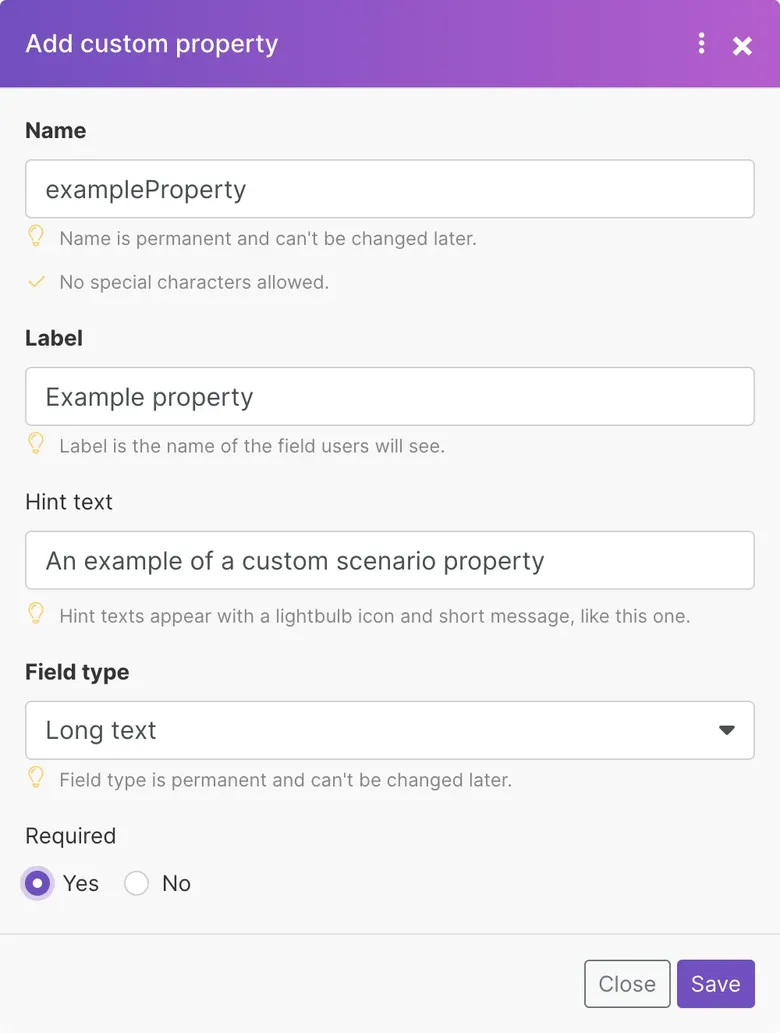Click the Field type heading label
Viewport: 780px width, 1033px height.
click(x=77, y=672)
